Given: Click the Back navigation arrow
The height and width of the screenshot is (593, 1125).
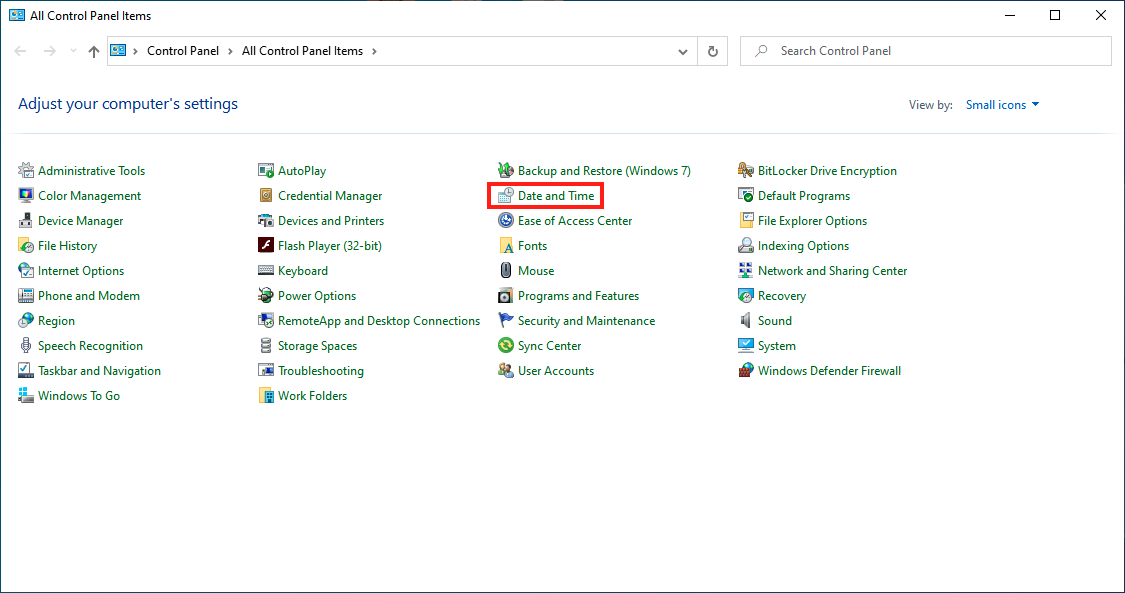Looking at the screenshot, I should (x=21, y=52).
